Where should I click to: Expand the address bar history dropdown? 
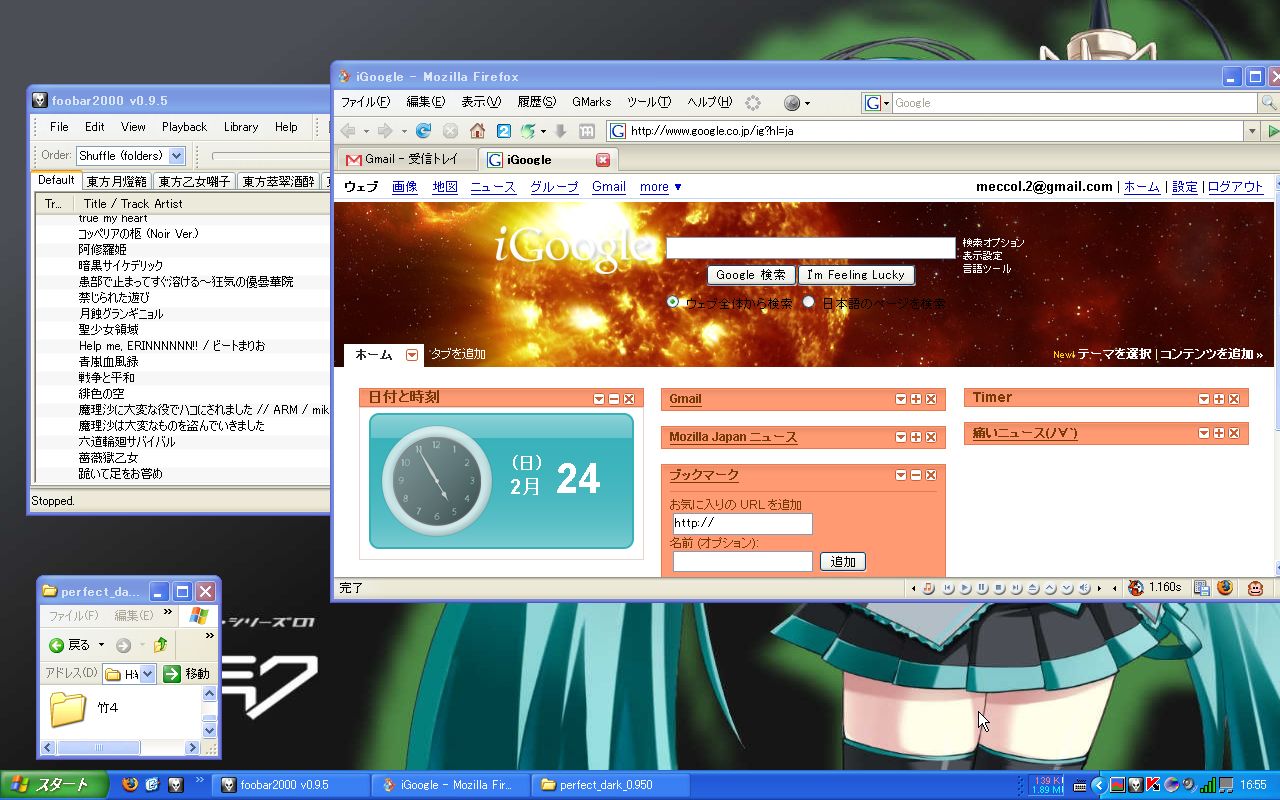1251,131
